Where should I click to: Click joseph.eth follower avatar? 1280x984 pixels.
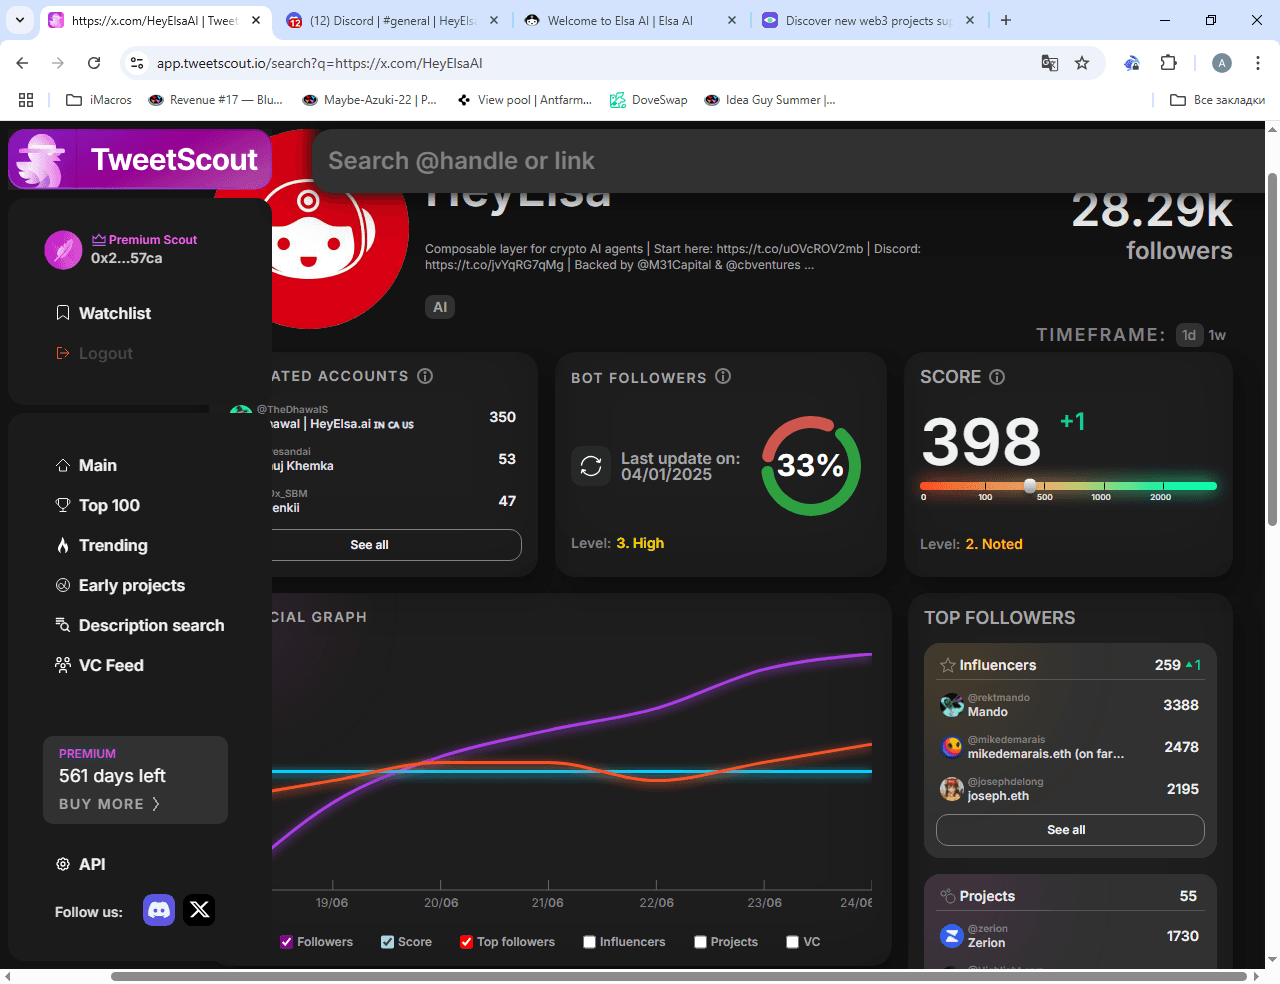click(951, 789)
